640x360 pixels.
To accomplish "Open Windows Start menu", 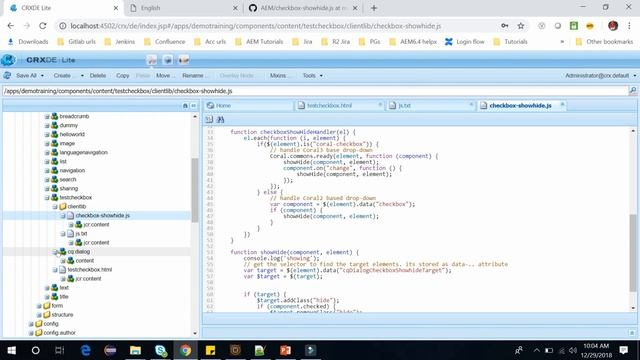I will click(x=11, y=350).
